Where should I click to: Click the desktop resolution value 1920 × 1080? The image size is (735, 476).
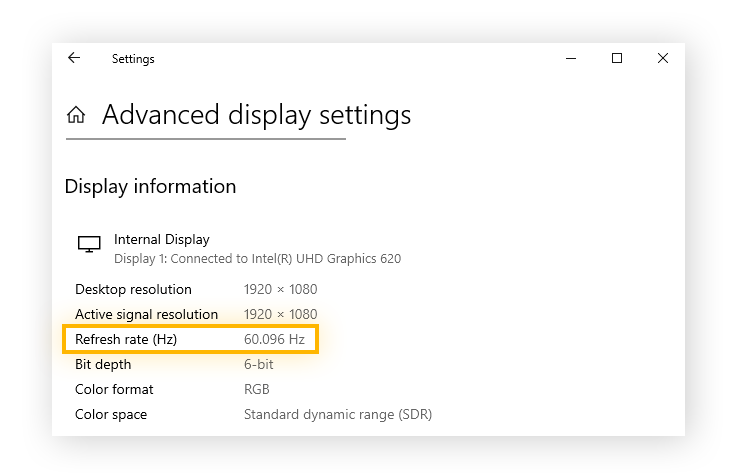[x=280, y=289]
